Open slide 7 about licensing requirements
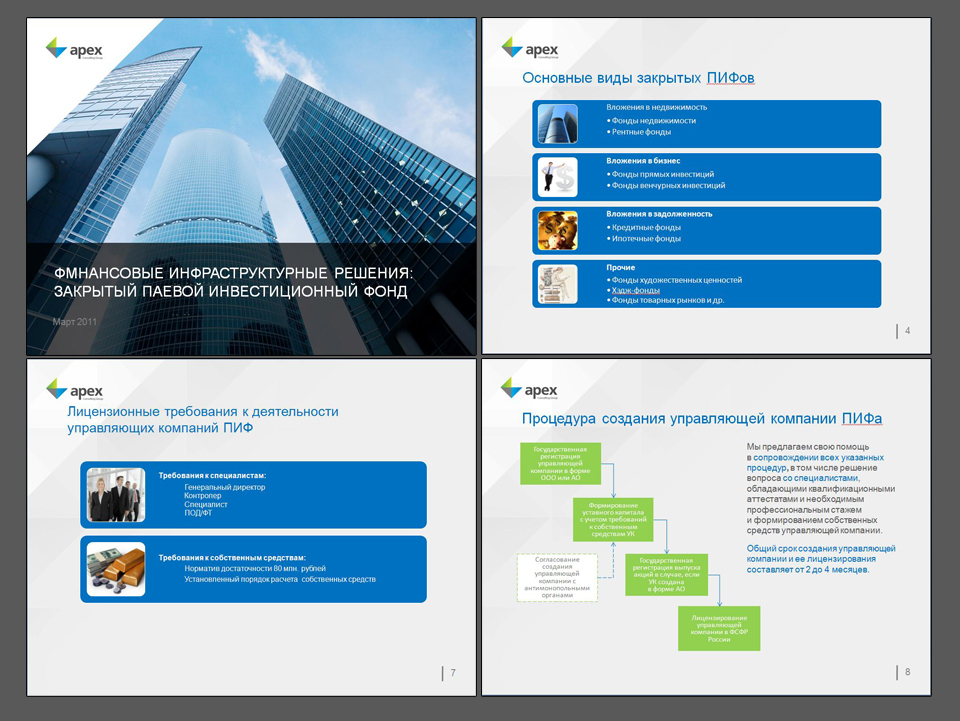The width and height of the screenshot is (960, 721). click(x=251, y=528)
